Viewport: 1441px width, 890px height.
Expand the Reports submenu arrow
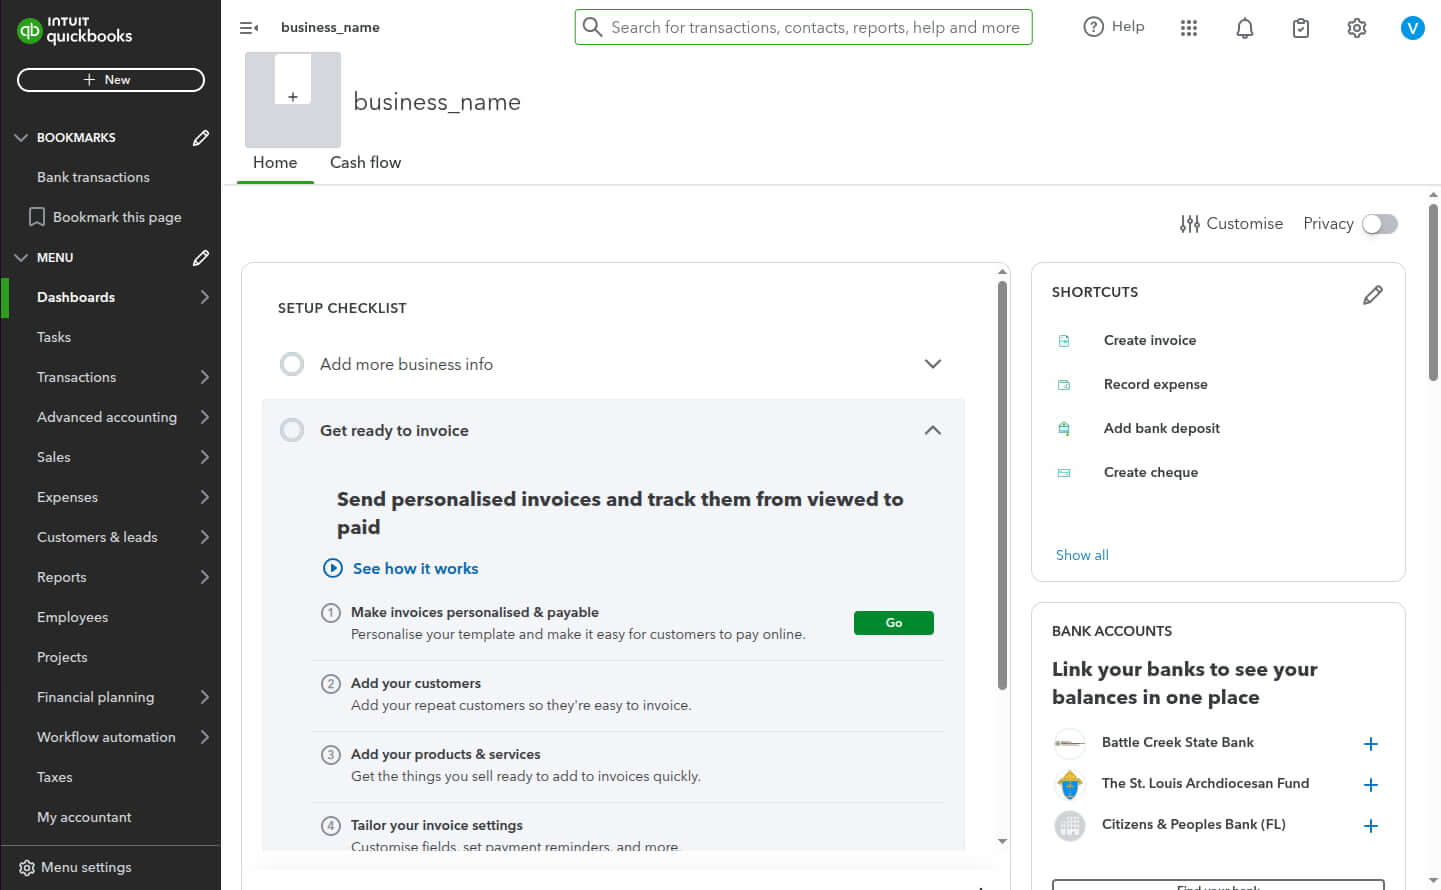click(205, 577)
